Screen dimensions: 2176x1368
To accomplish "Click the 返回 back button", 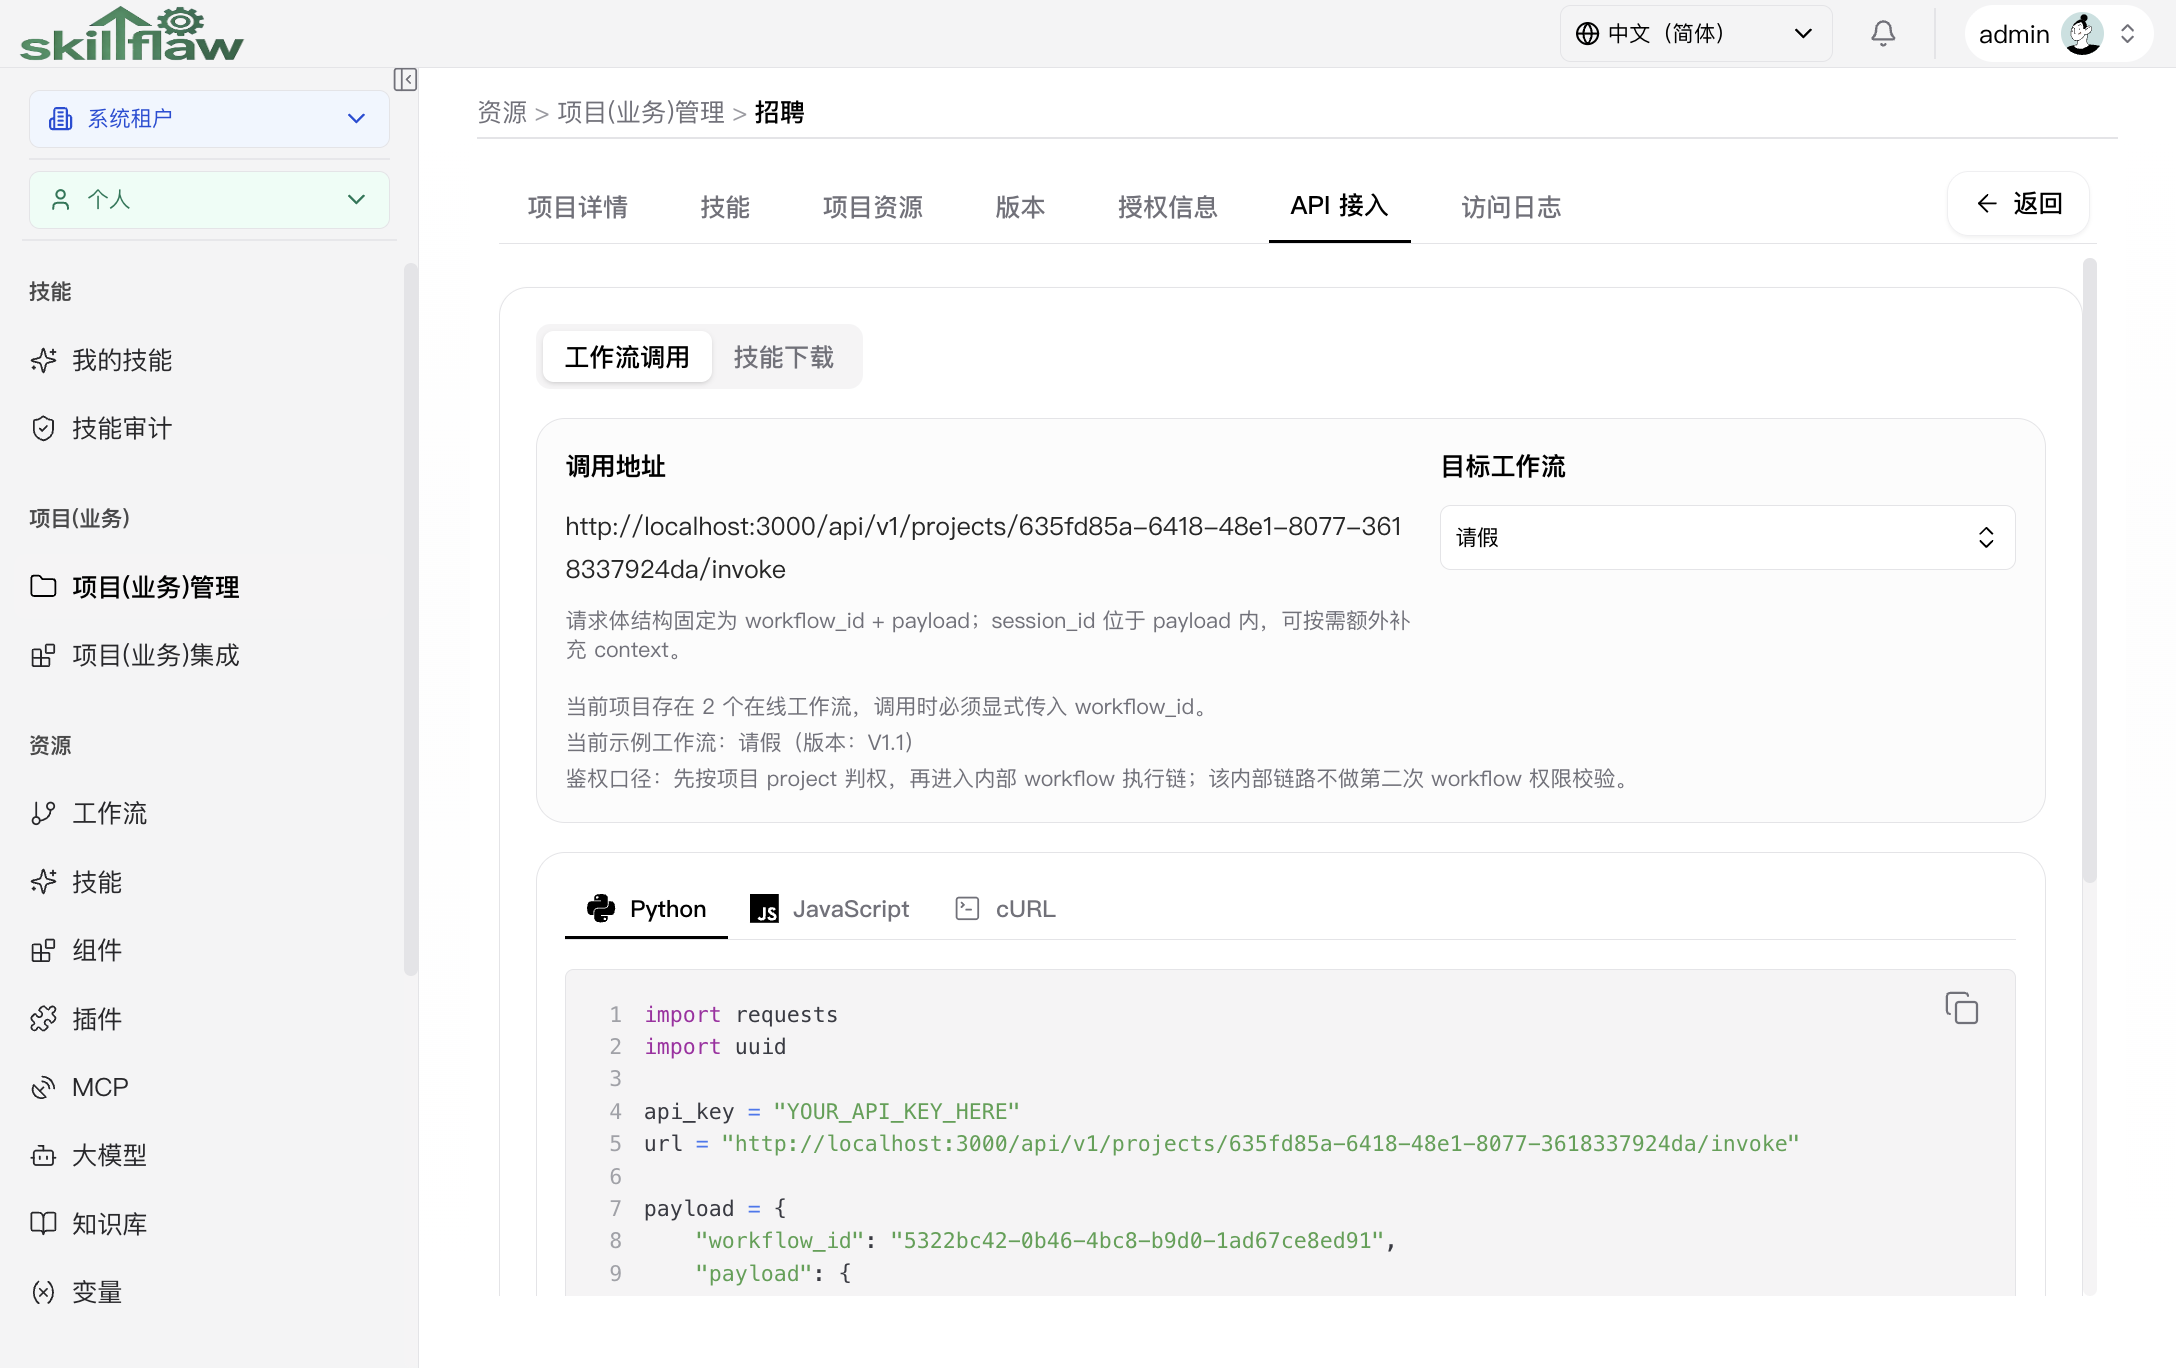I will (x=2018, y=204).
